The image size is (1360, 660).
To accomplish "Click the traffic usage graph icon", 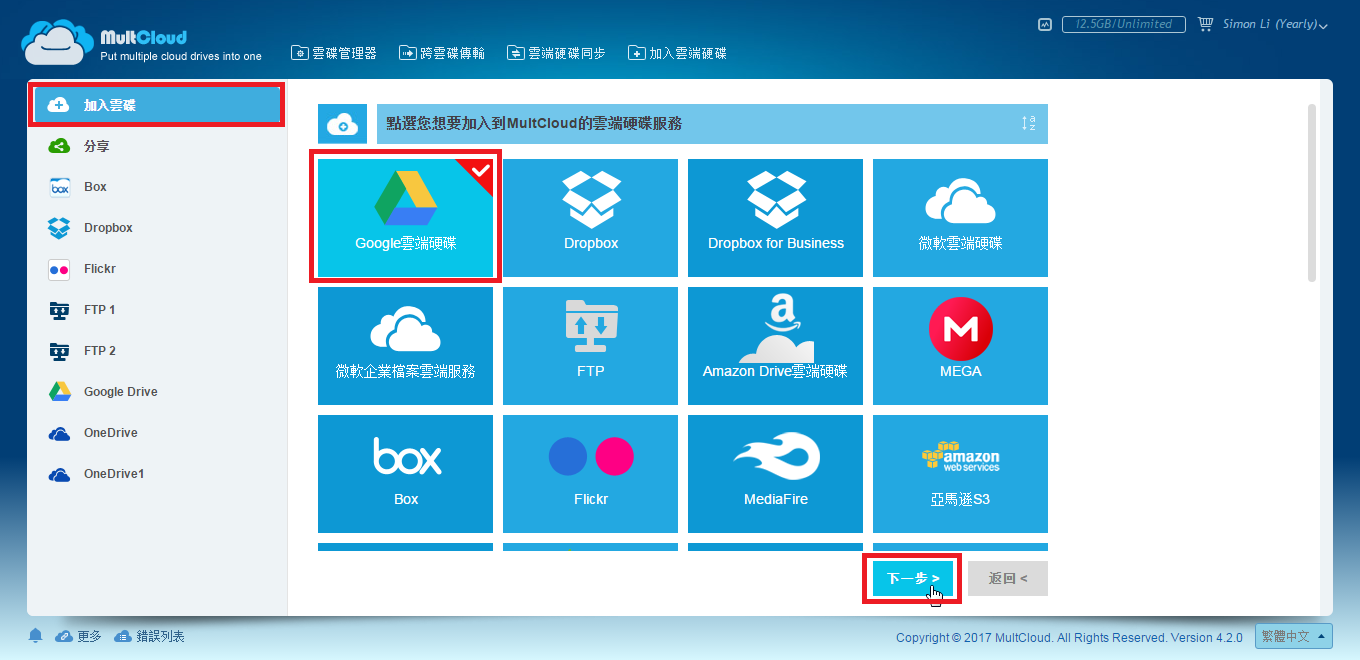I will pos(1045,22).
